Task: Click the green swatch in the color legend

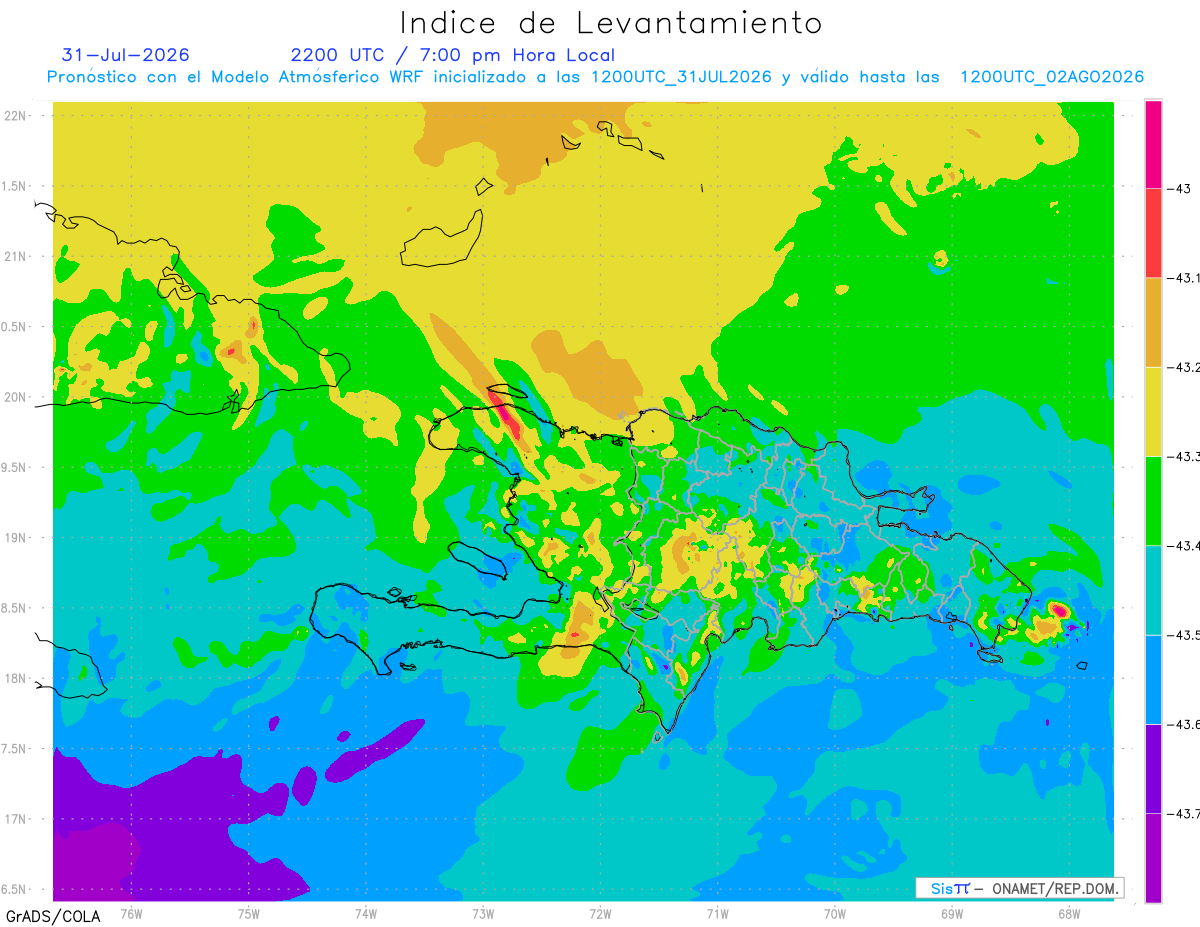Action: [x=1153, y=500]
